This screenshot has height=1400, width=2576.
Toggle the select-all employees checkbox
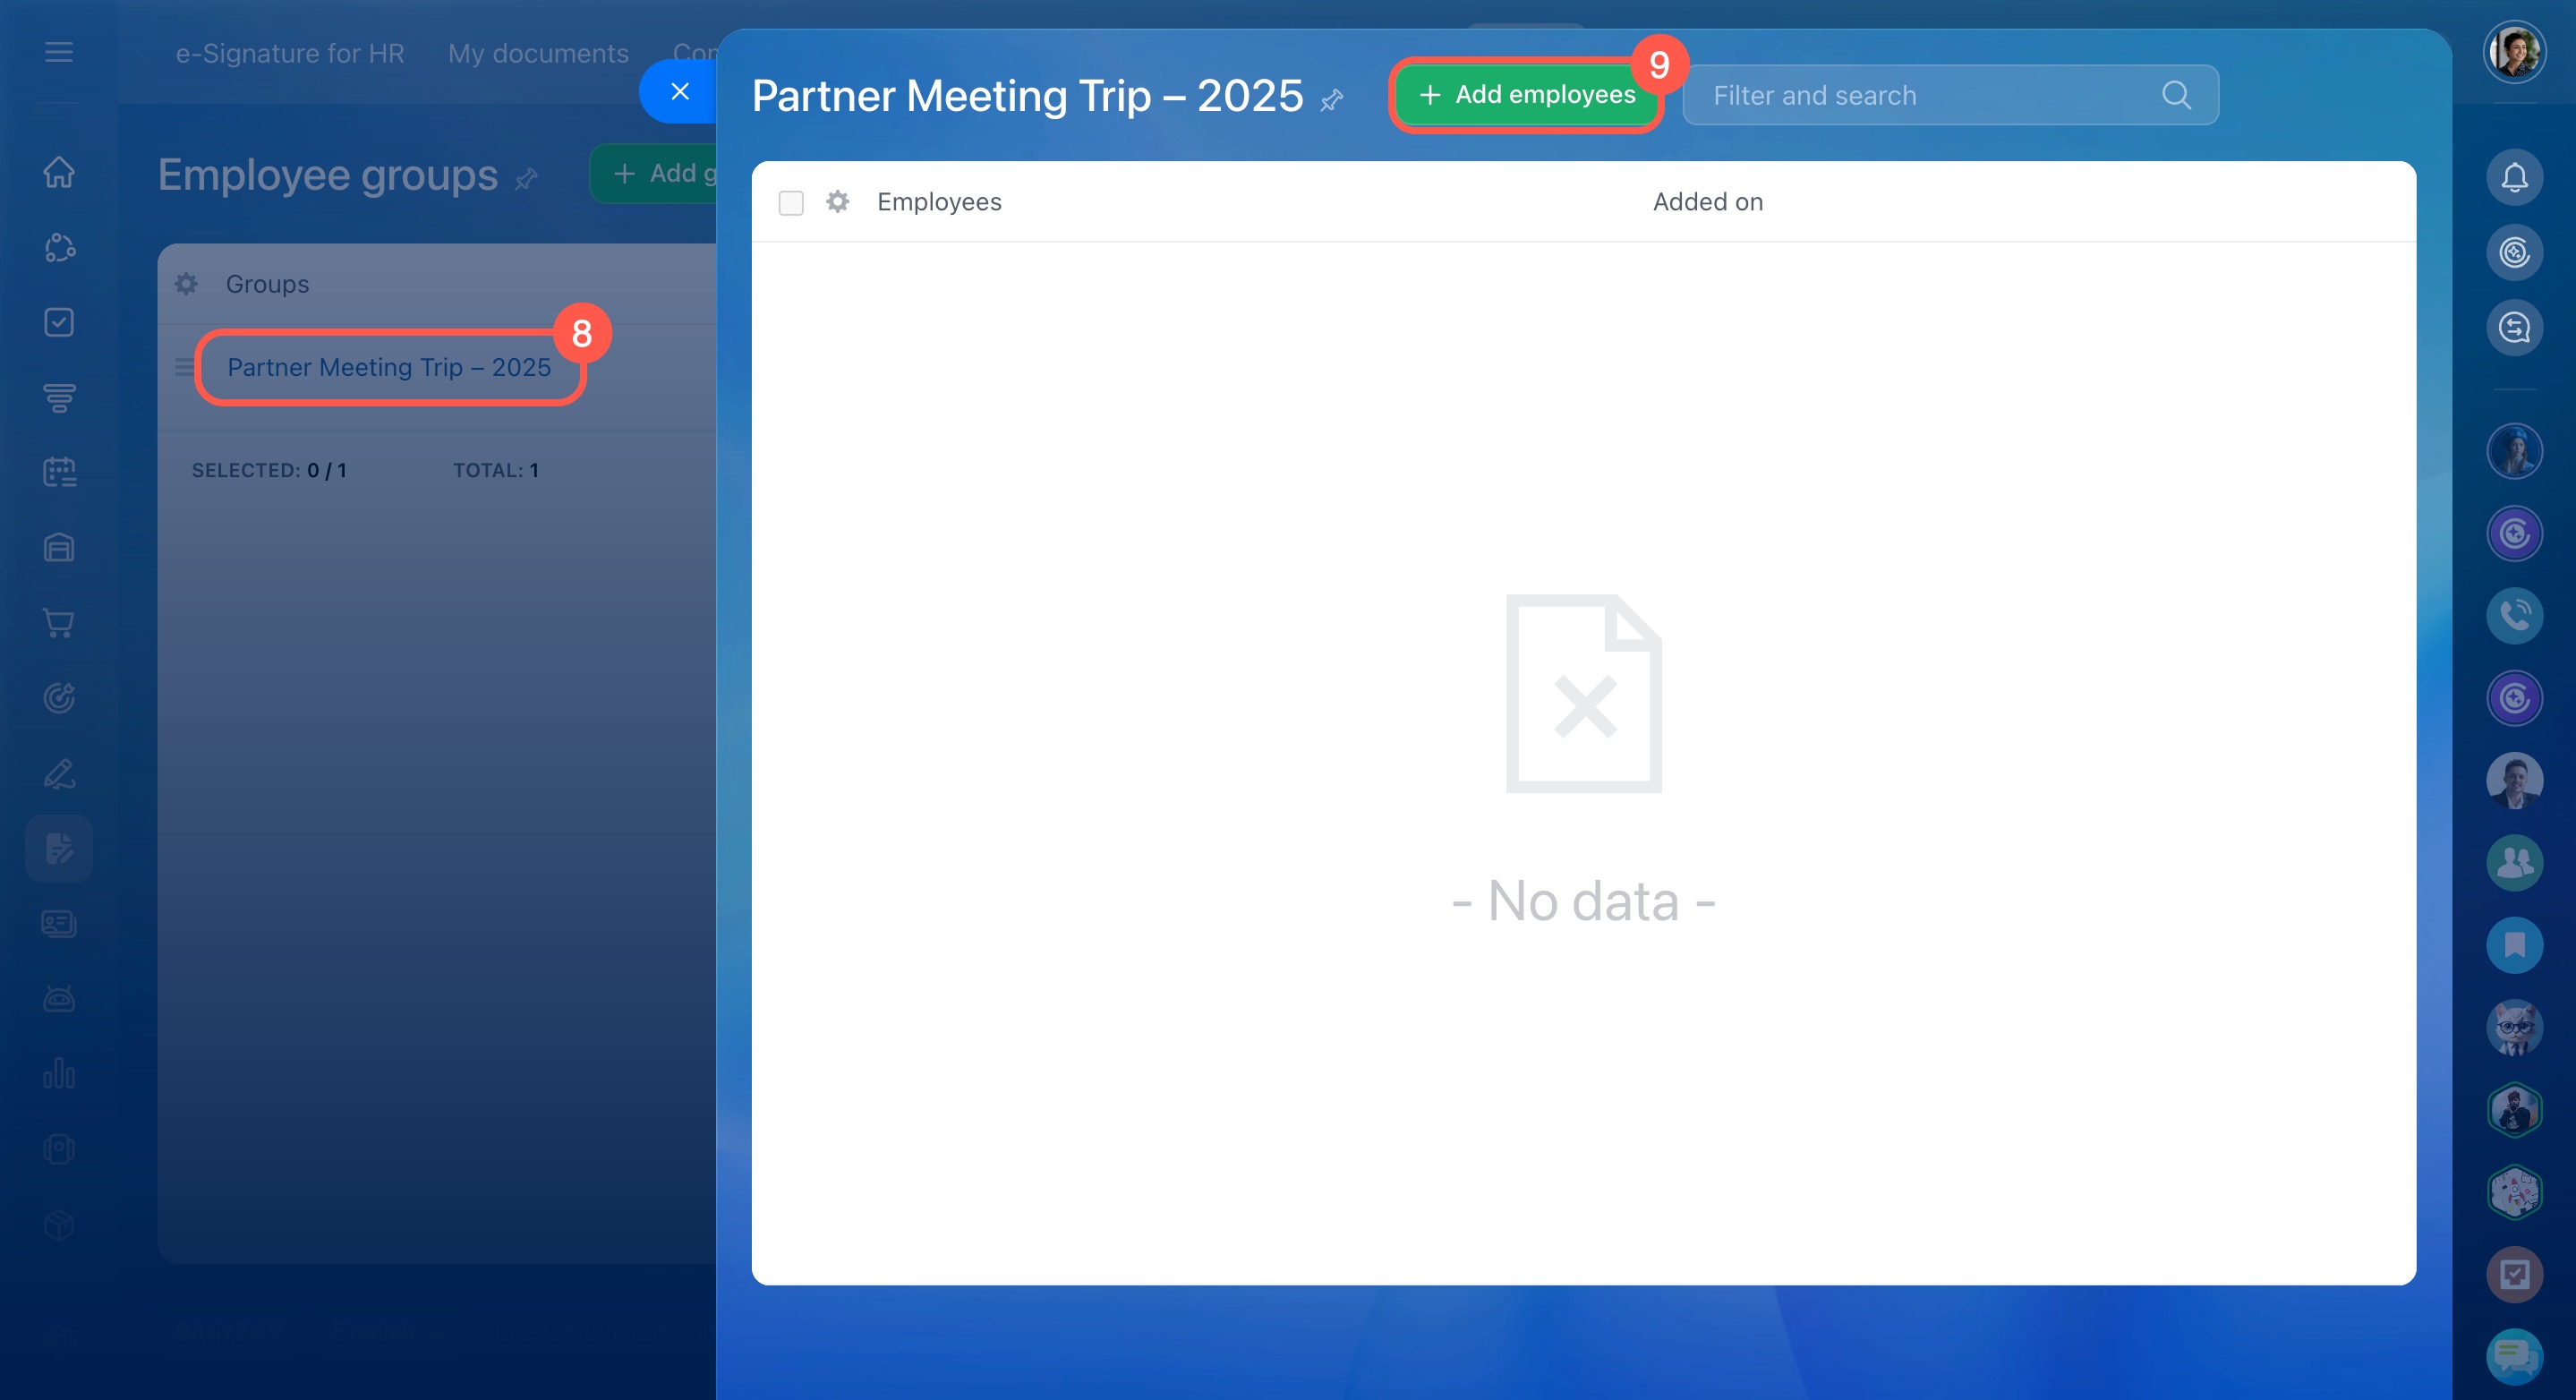[x=791, y=203]
